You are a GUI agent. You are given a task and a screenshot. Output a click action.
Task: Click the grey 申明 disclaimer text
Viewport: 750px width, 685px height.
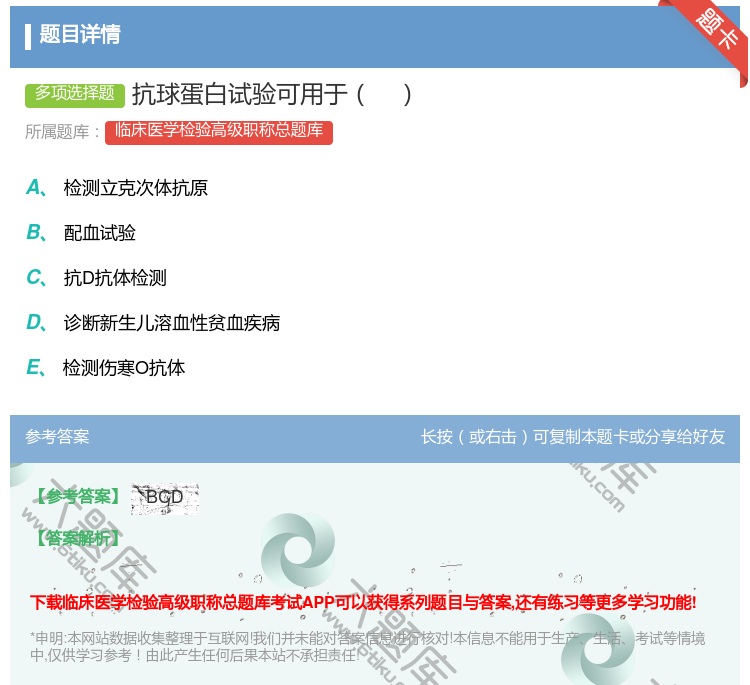pyautogui.click(x=367, y=646)
